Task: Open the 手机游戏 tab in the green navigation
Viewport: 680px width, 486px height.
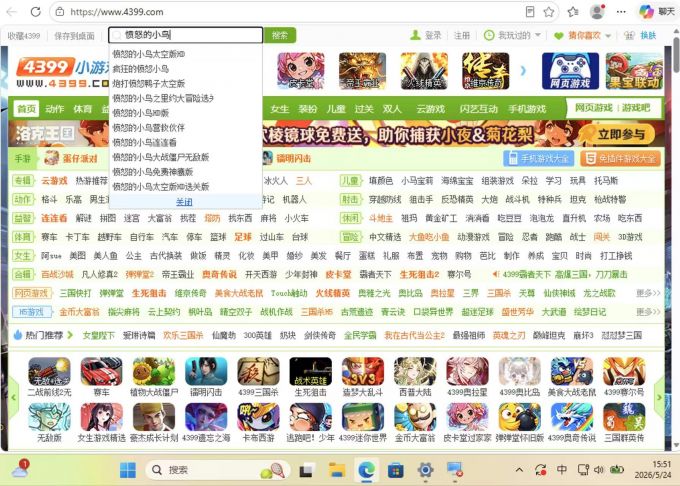Action: pyautogui.click(x=527, y=109)
